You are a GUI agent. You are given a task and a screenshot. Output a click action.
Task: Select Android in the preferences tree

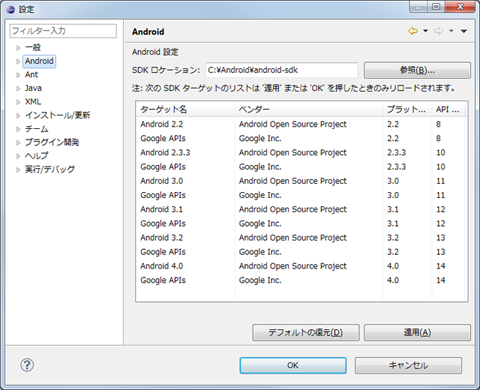click(39, 61)
